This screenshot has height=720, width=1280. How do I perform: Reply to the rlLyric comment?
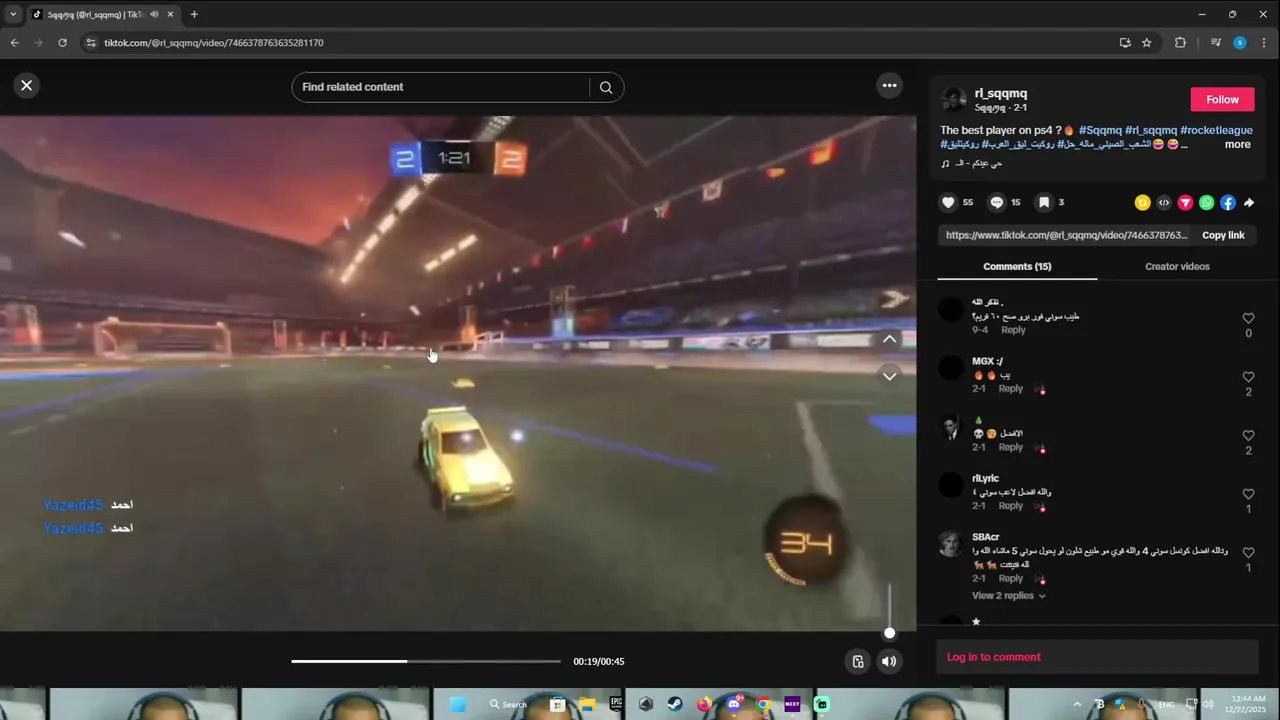[1010, 506]
